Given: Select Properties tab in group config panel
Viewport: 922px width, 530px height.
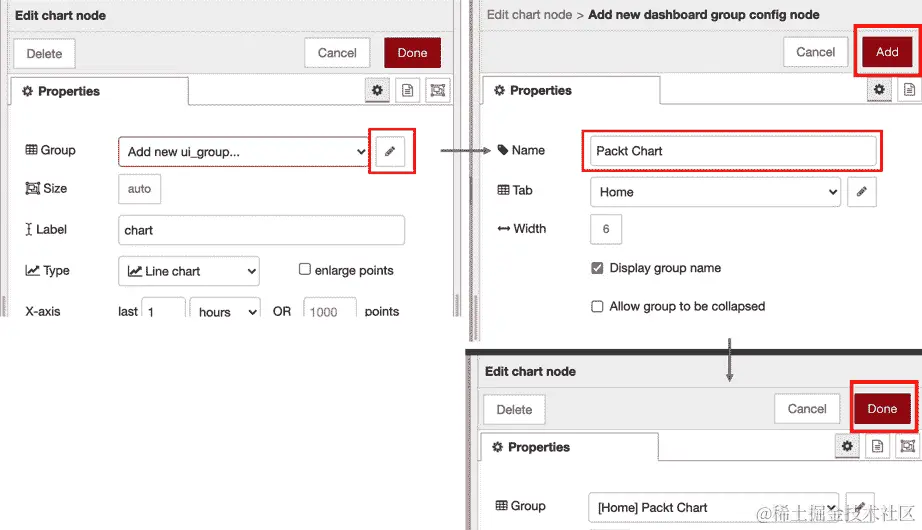Looking at the screenshot, I should (570, 91).
